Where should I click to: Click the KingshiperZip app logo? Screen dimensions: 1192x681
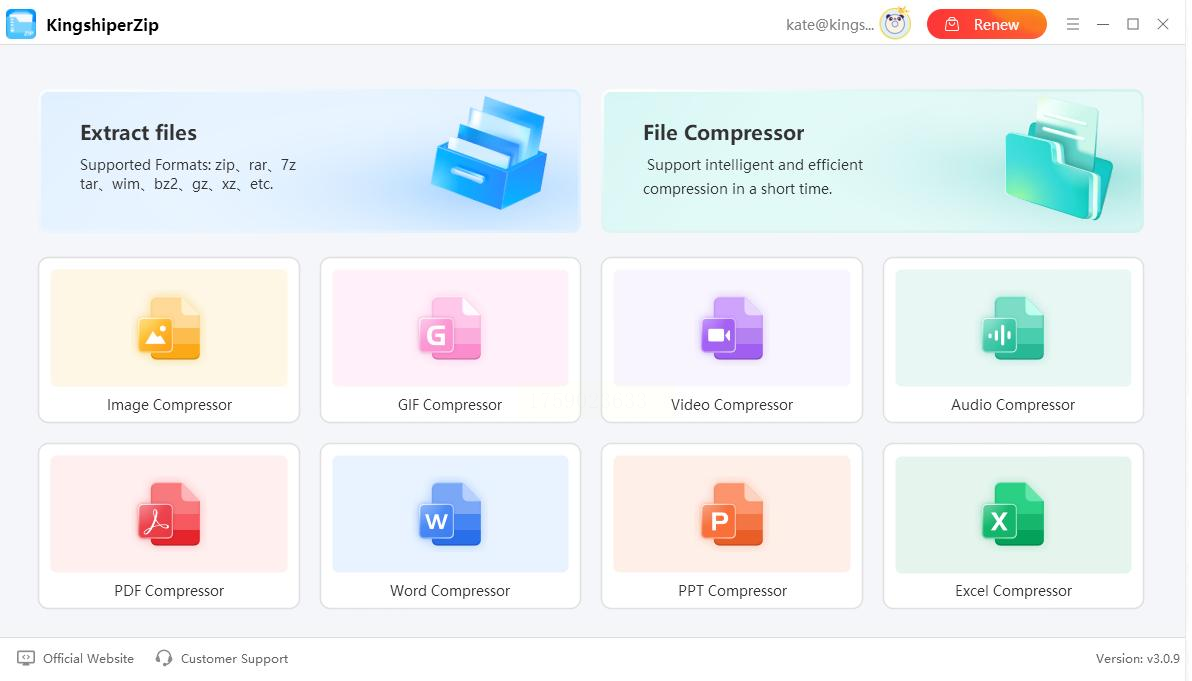tap(21, 24)
